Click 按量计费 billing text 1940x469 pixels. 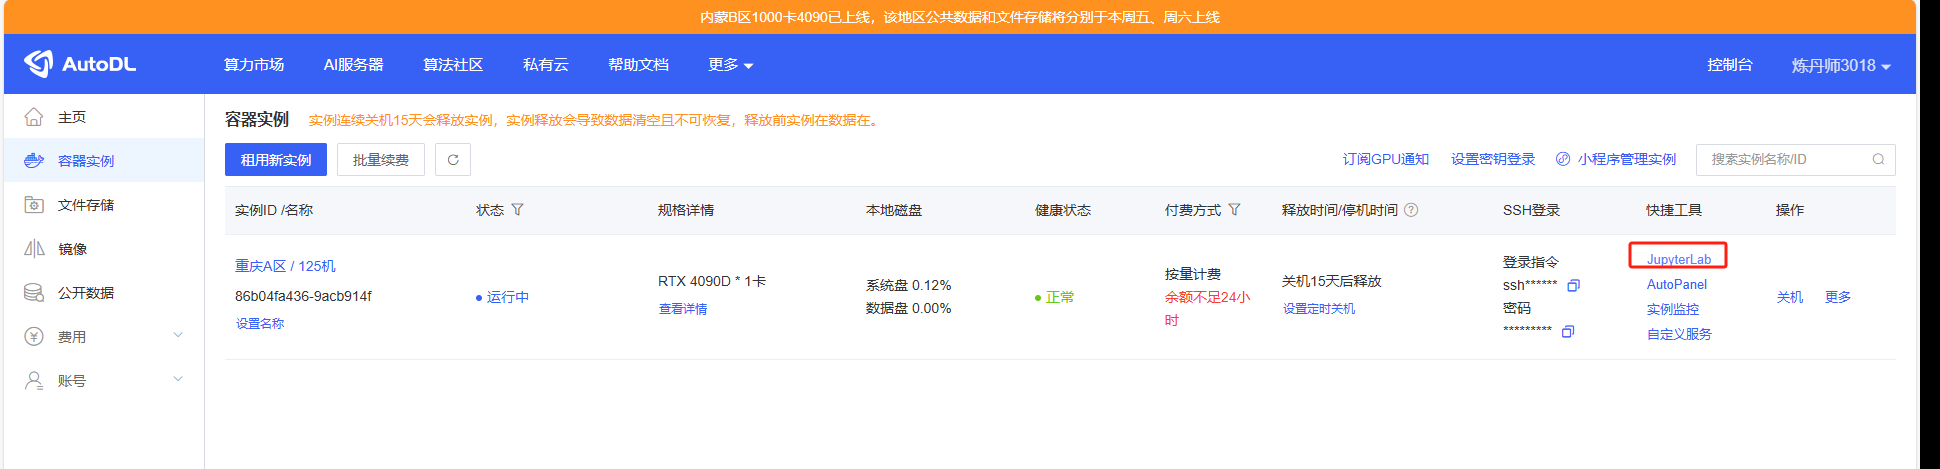[1193, 274]
